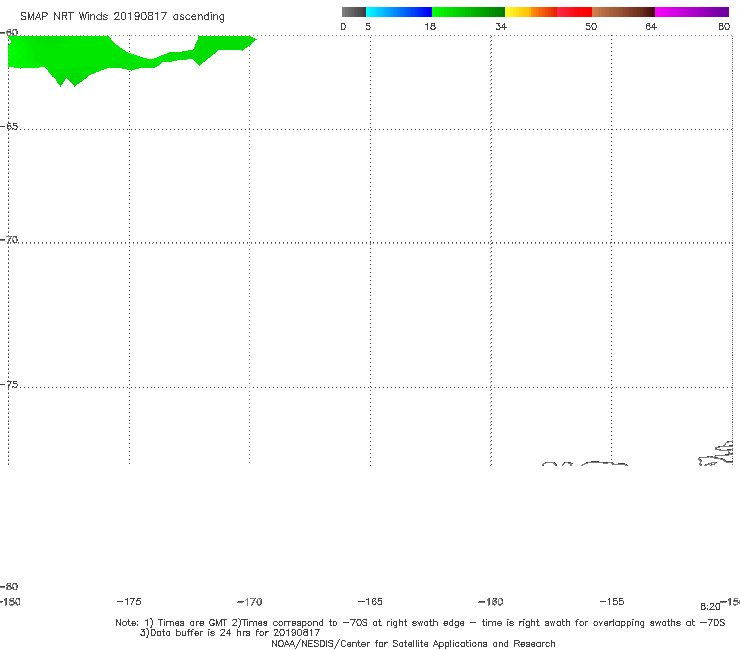This screenshot has width=740, height=650.
Task: Click the title 'SMAP NRT Winds 20190817 ascending'
Action: (122, 17)
